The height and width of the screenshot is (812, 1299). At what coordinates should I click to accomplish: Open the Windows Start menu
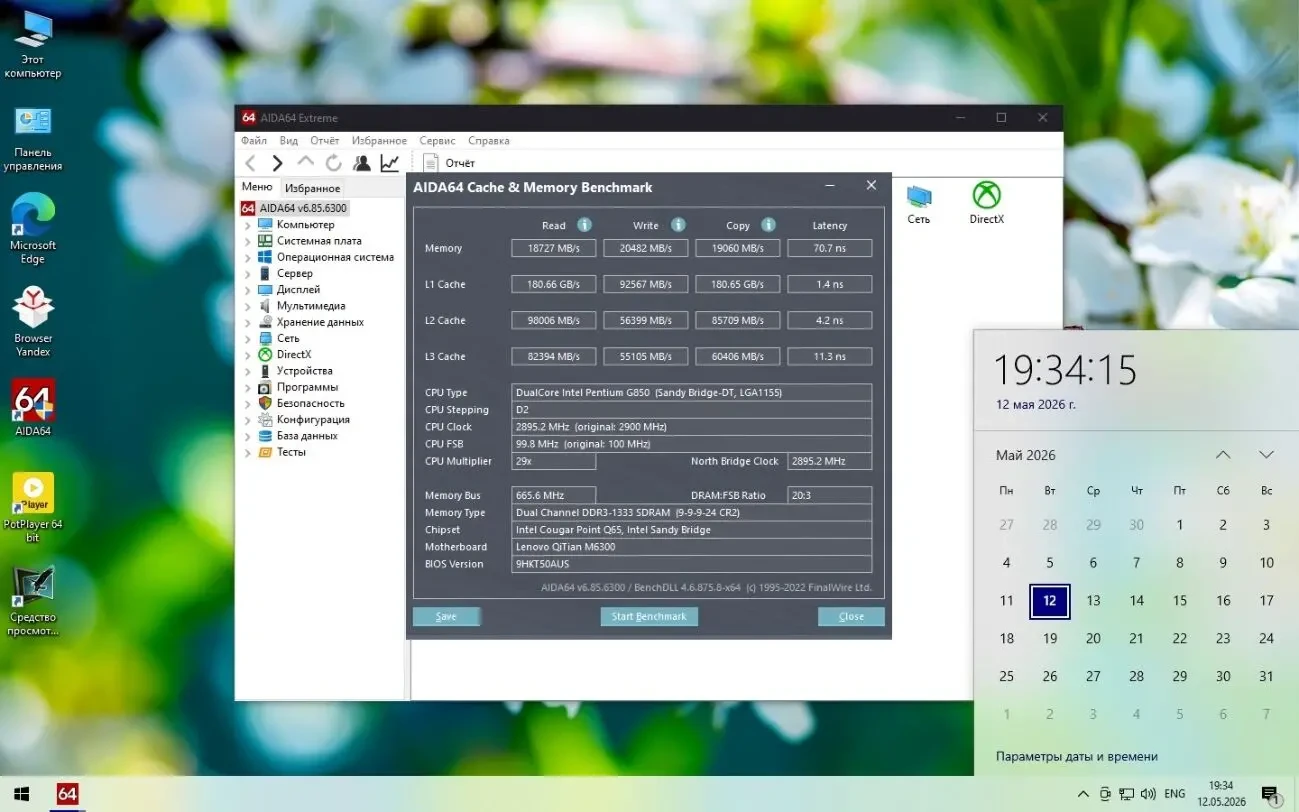point(20,794)
